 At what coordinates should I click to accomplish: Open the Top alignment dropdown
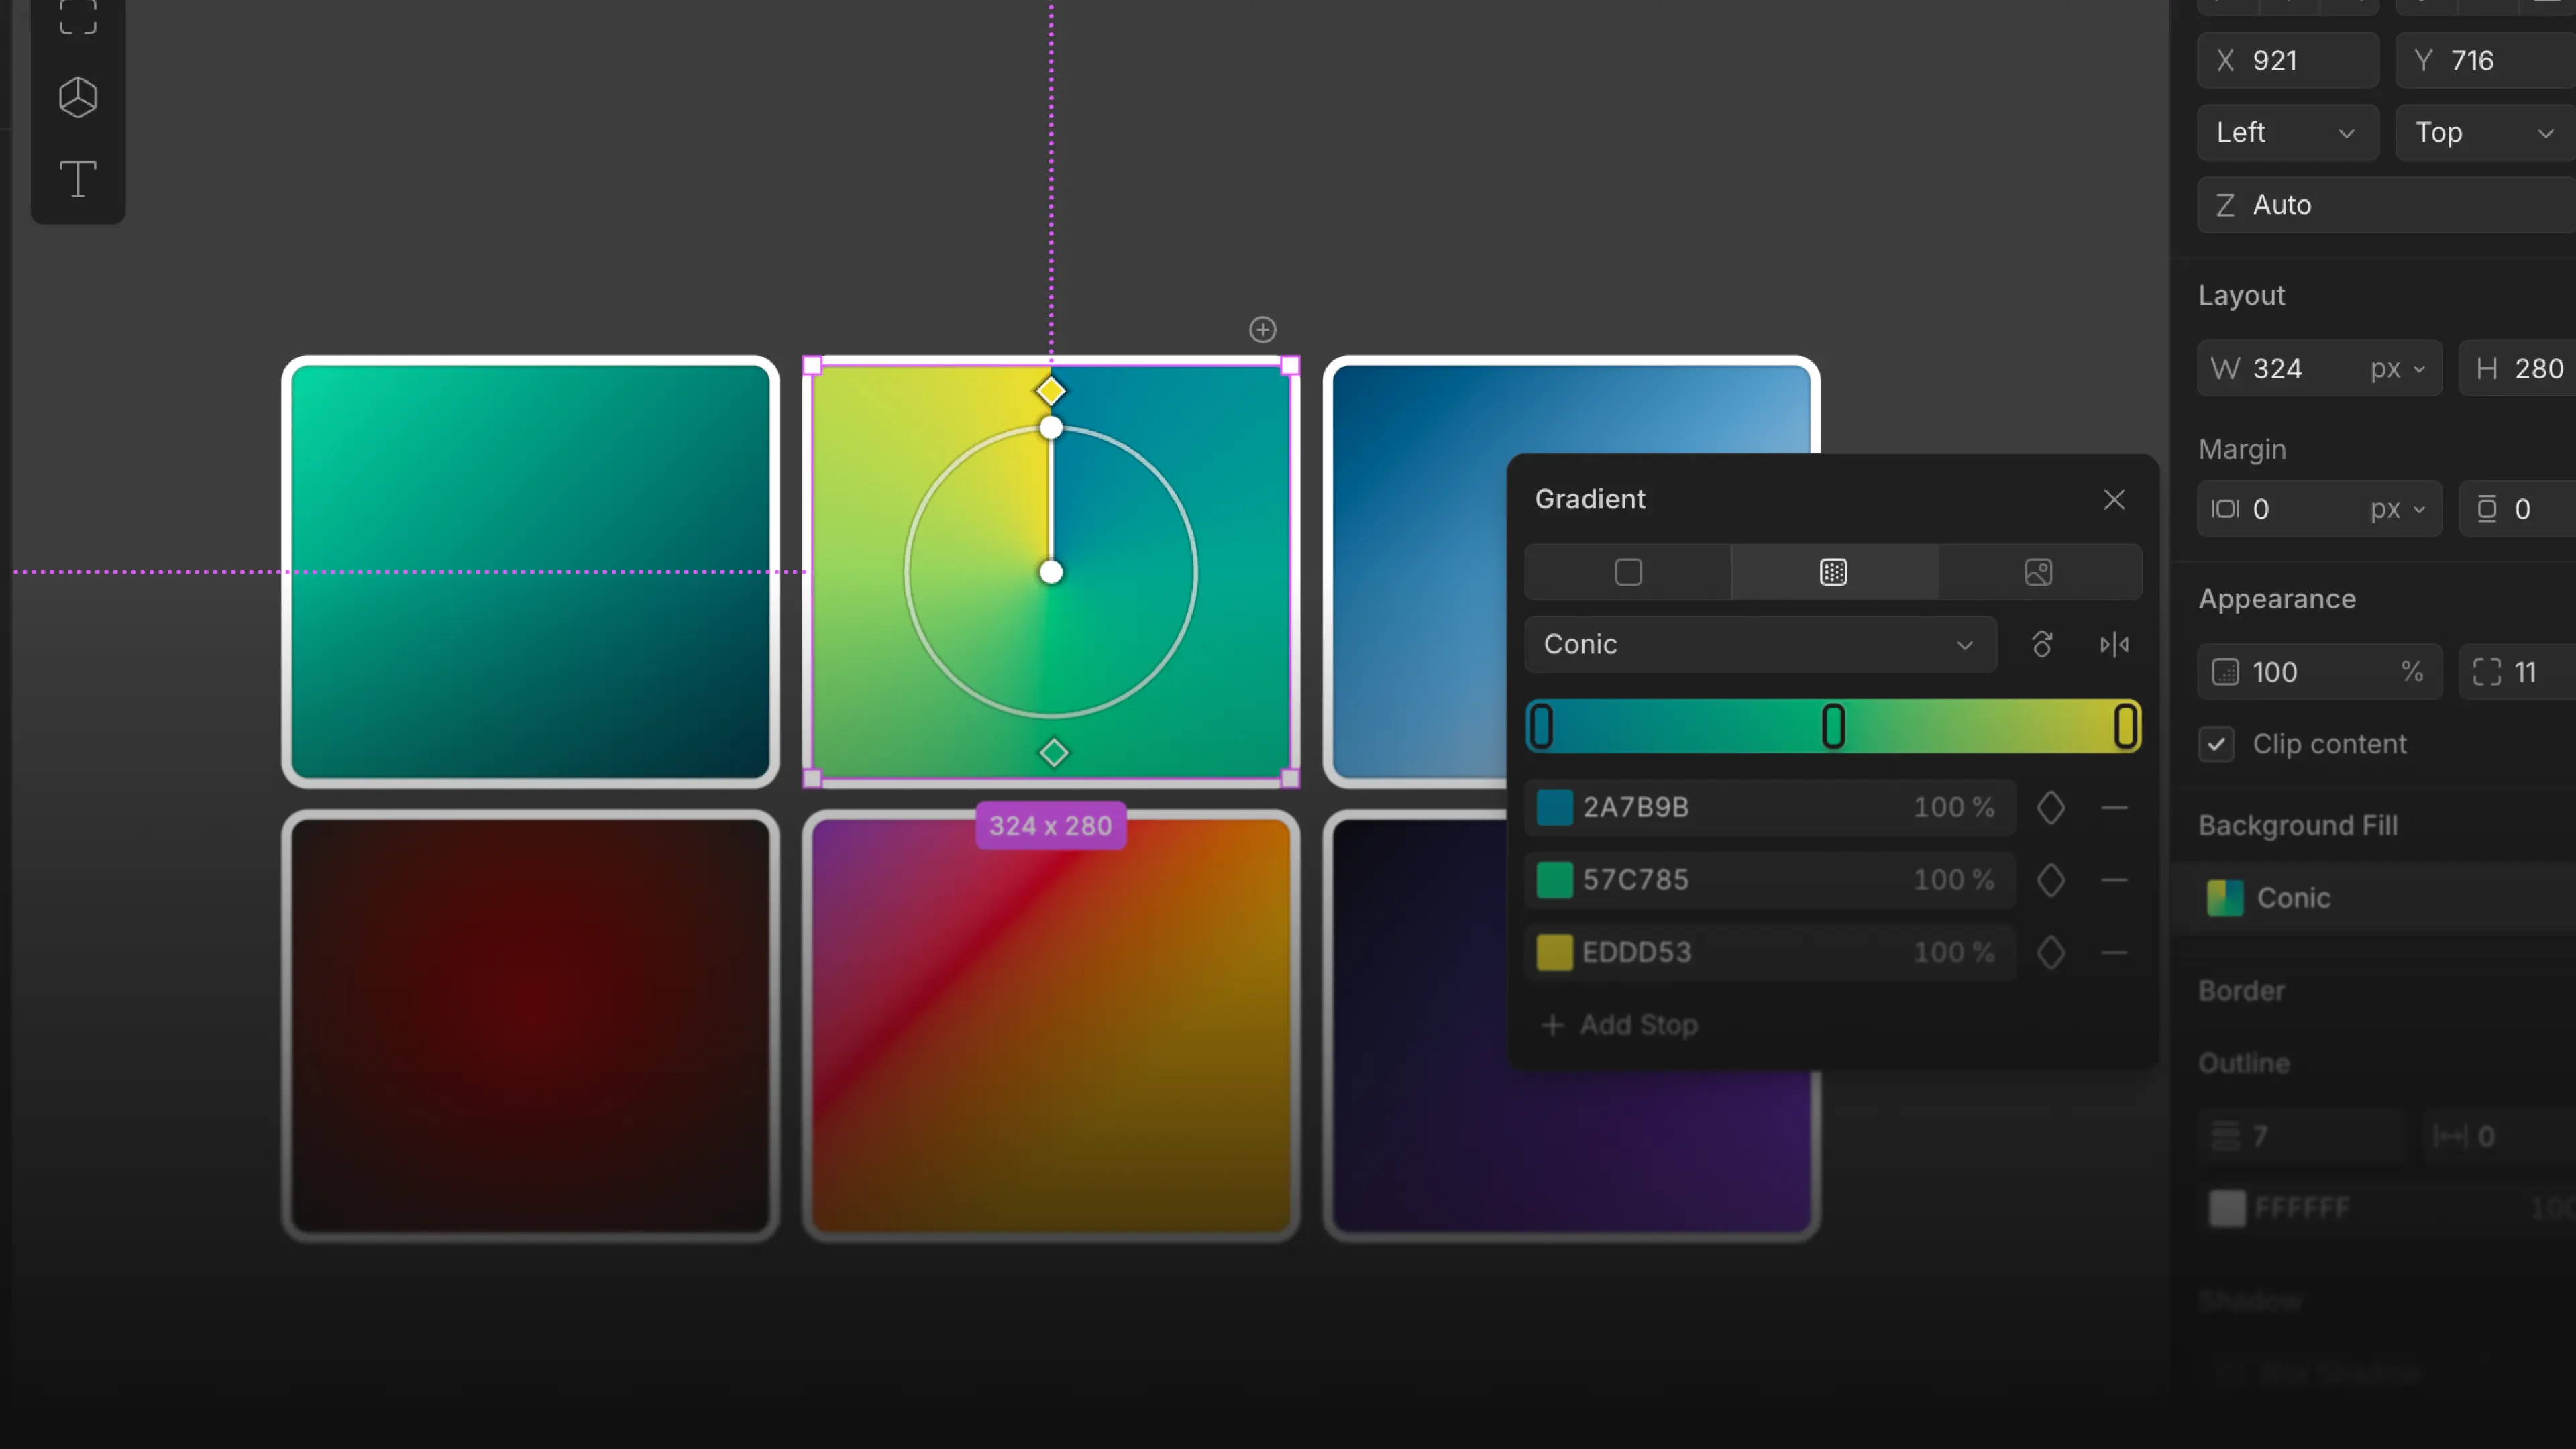tap(2486, 132)
